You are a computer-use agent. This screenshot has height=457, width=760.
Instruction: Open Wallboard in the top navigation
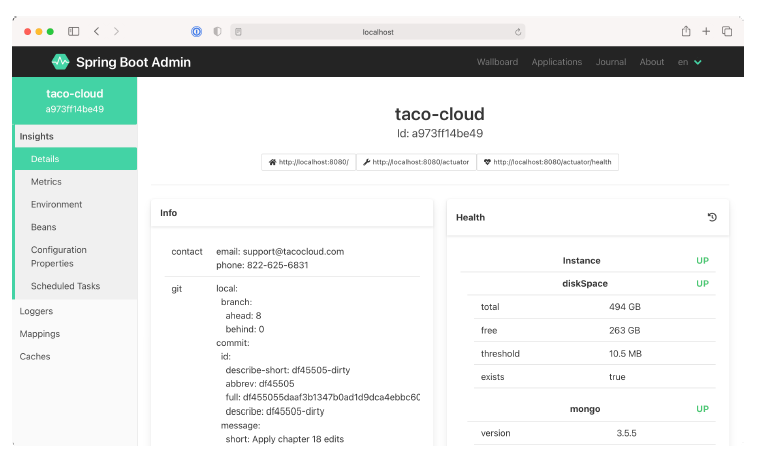point(497,62)
